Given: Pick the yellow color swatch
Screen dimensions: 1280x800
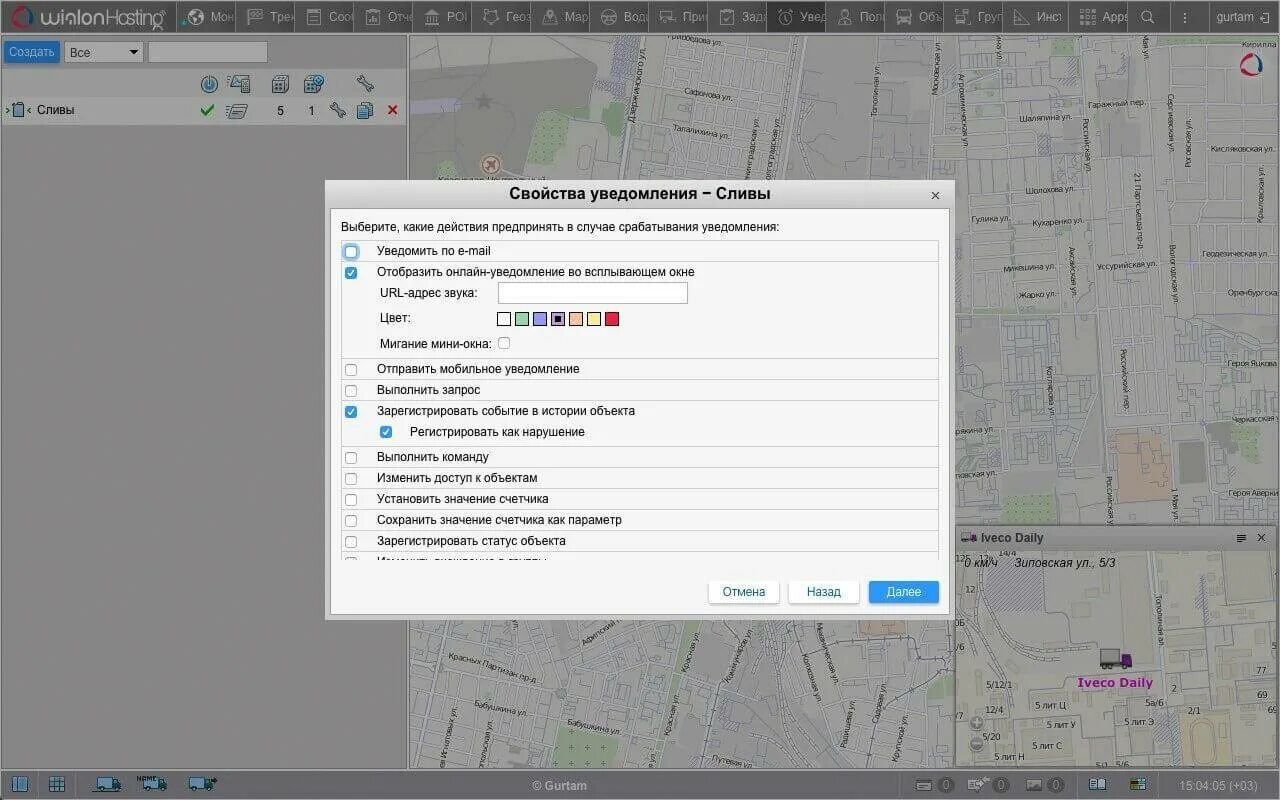Looking at the screenshot, I should coord(594,319).
